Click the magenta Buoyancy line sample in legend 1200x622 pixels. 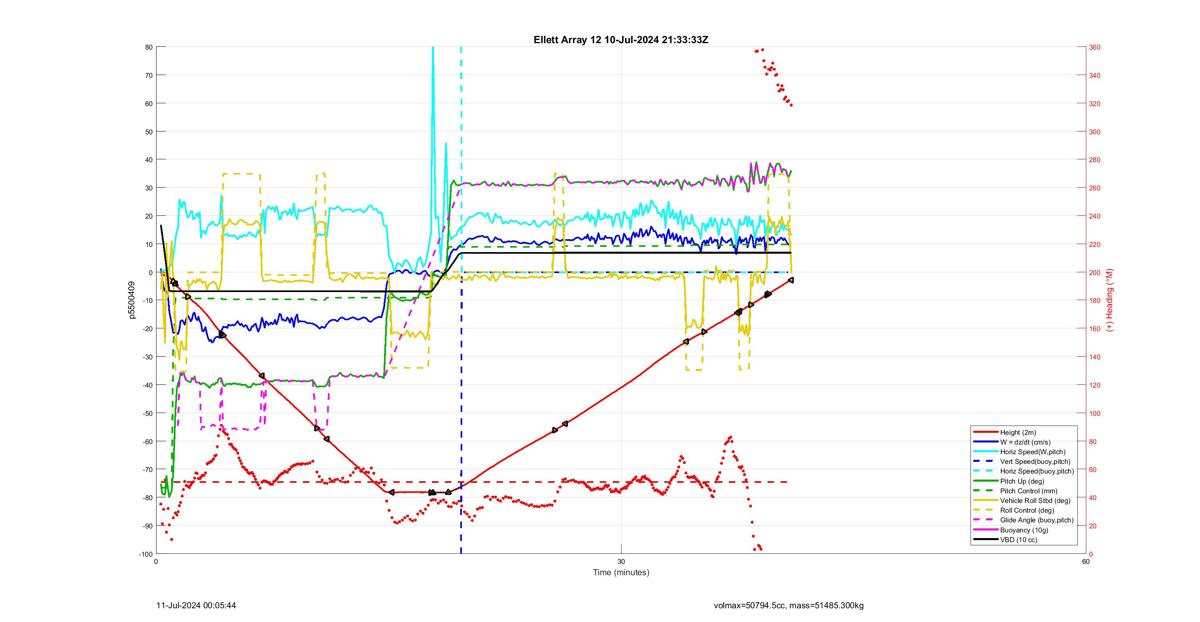pos(984,530)
